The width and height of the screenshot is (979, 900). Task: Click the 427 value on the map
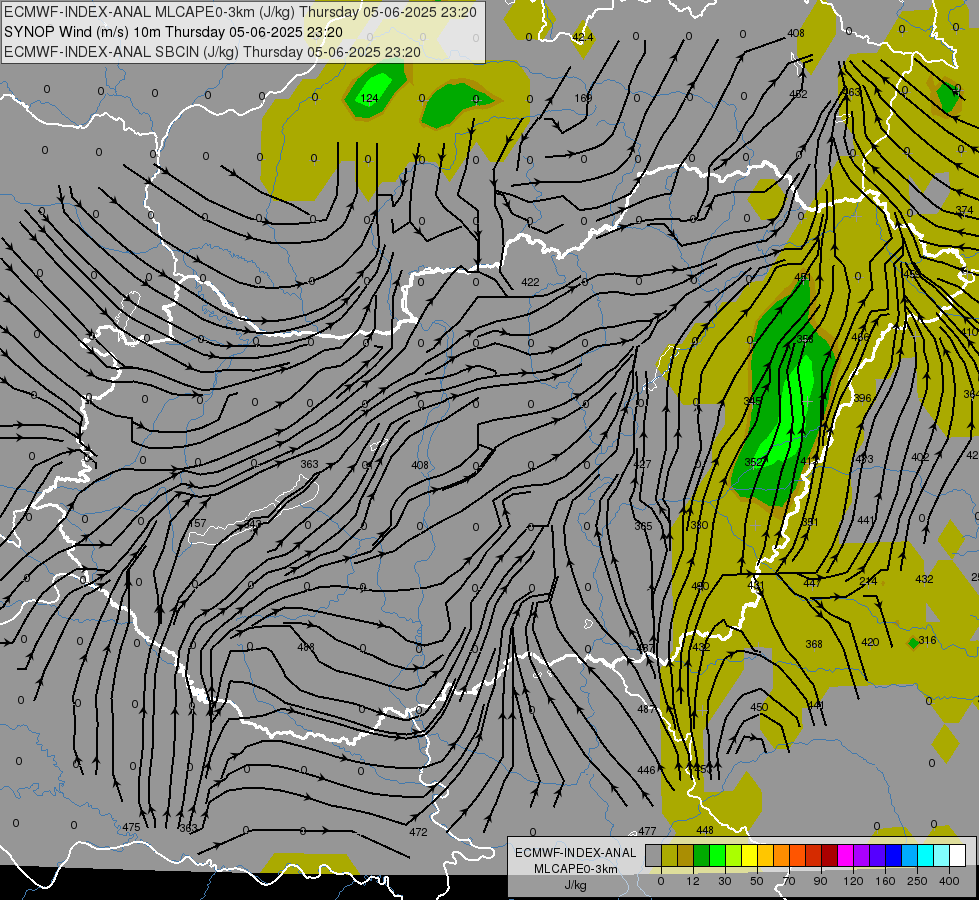coord(642,464)
